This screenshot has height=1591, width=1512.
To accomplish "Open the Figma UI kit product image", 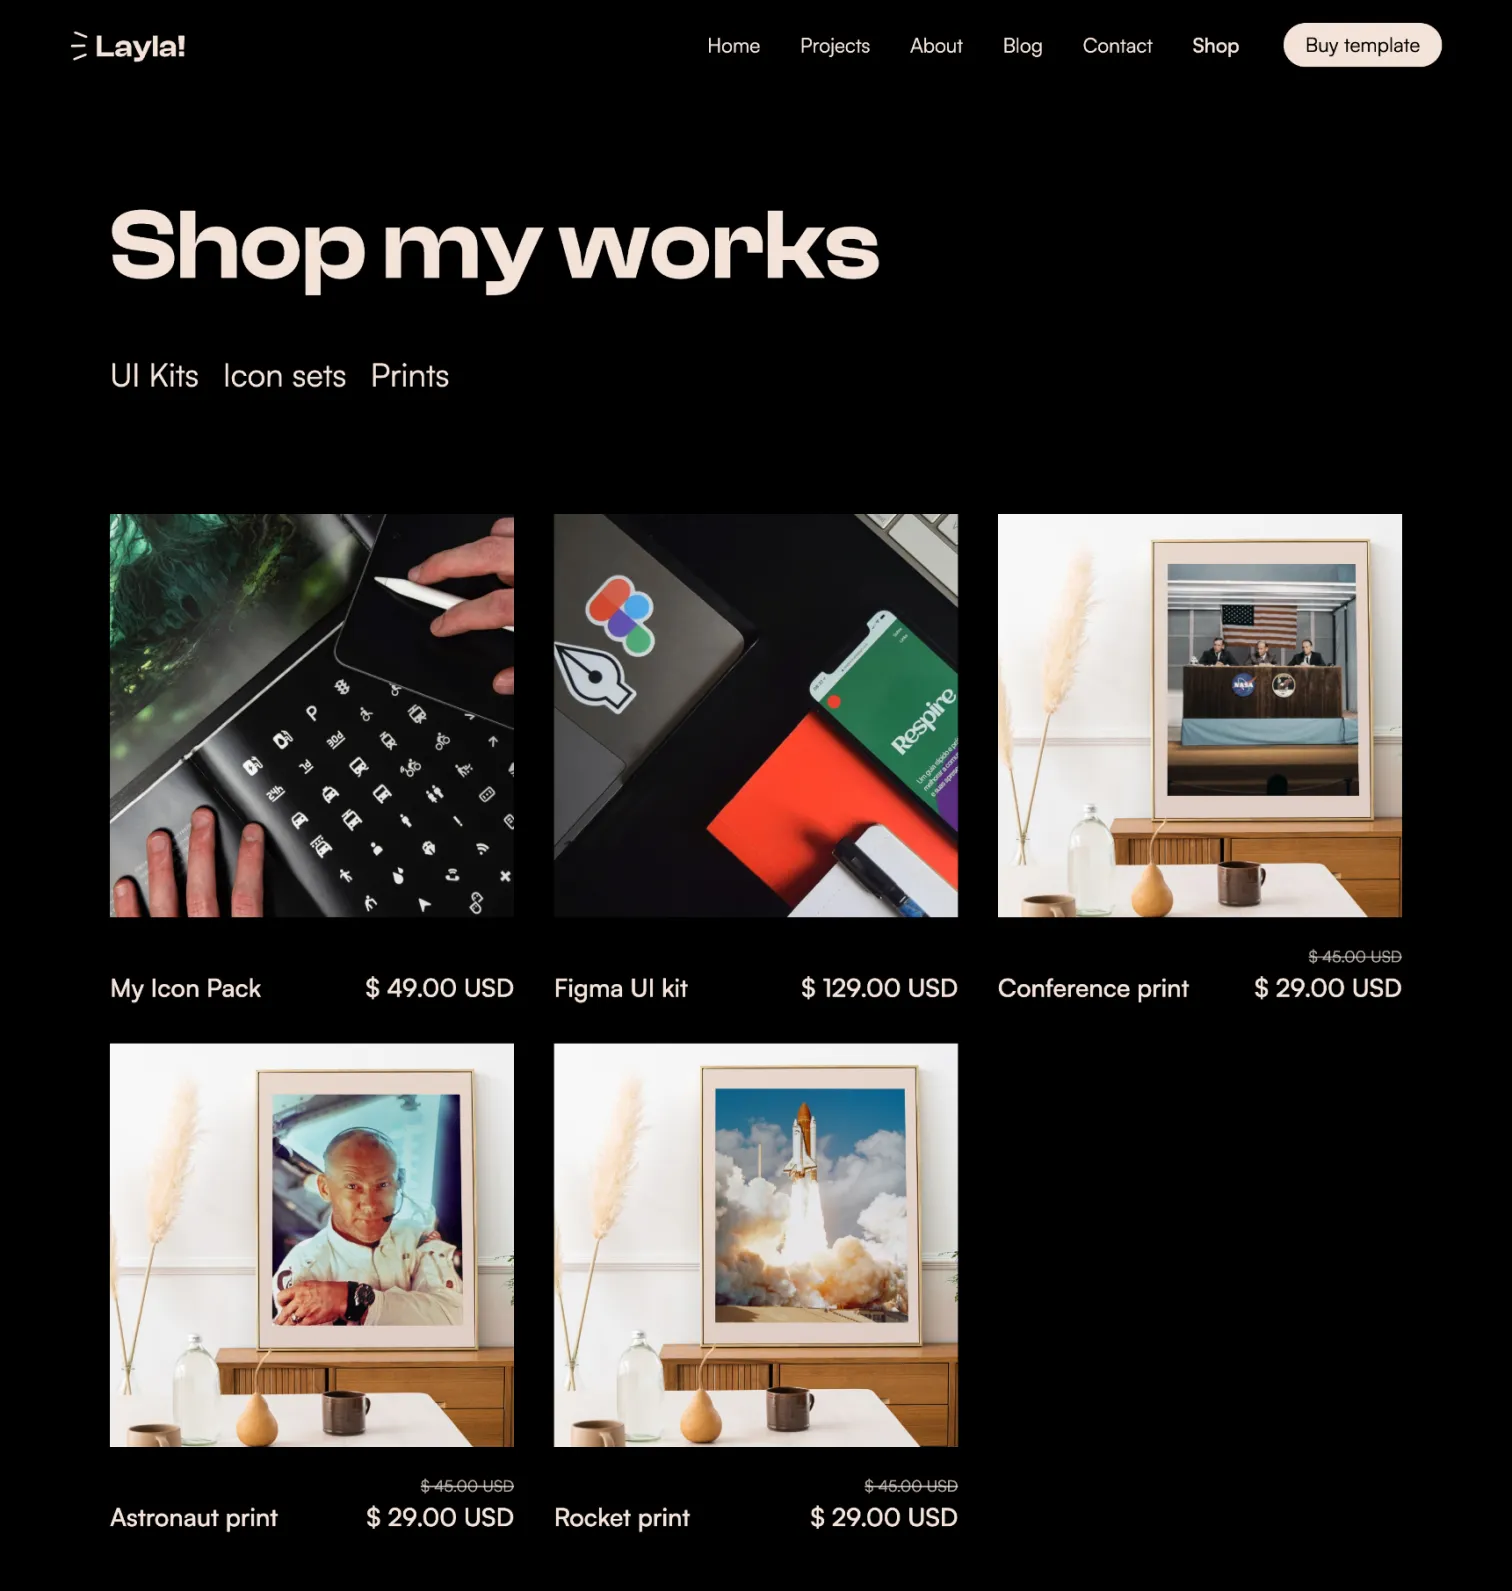I will tap(756, 716).
